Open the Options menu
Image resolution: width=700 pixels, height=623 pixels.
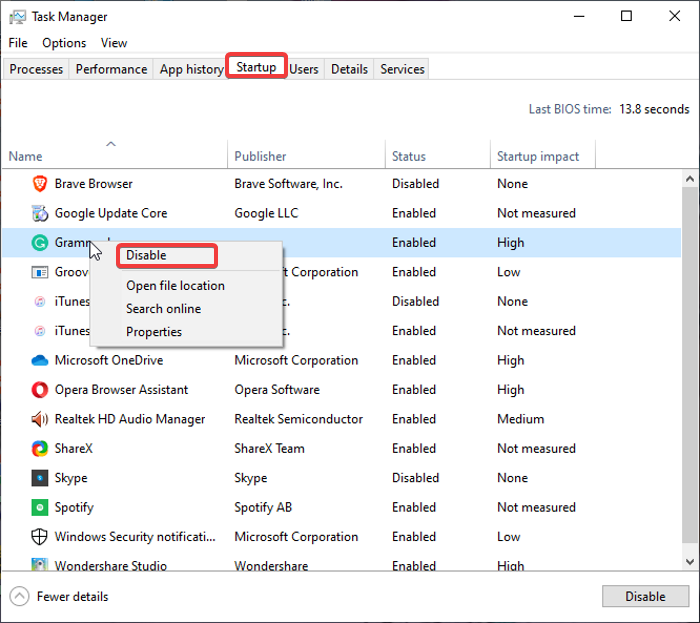point(64,43)
